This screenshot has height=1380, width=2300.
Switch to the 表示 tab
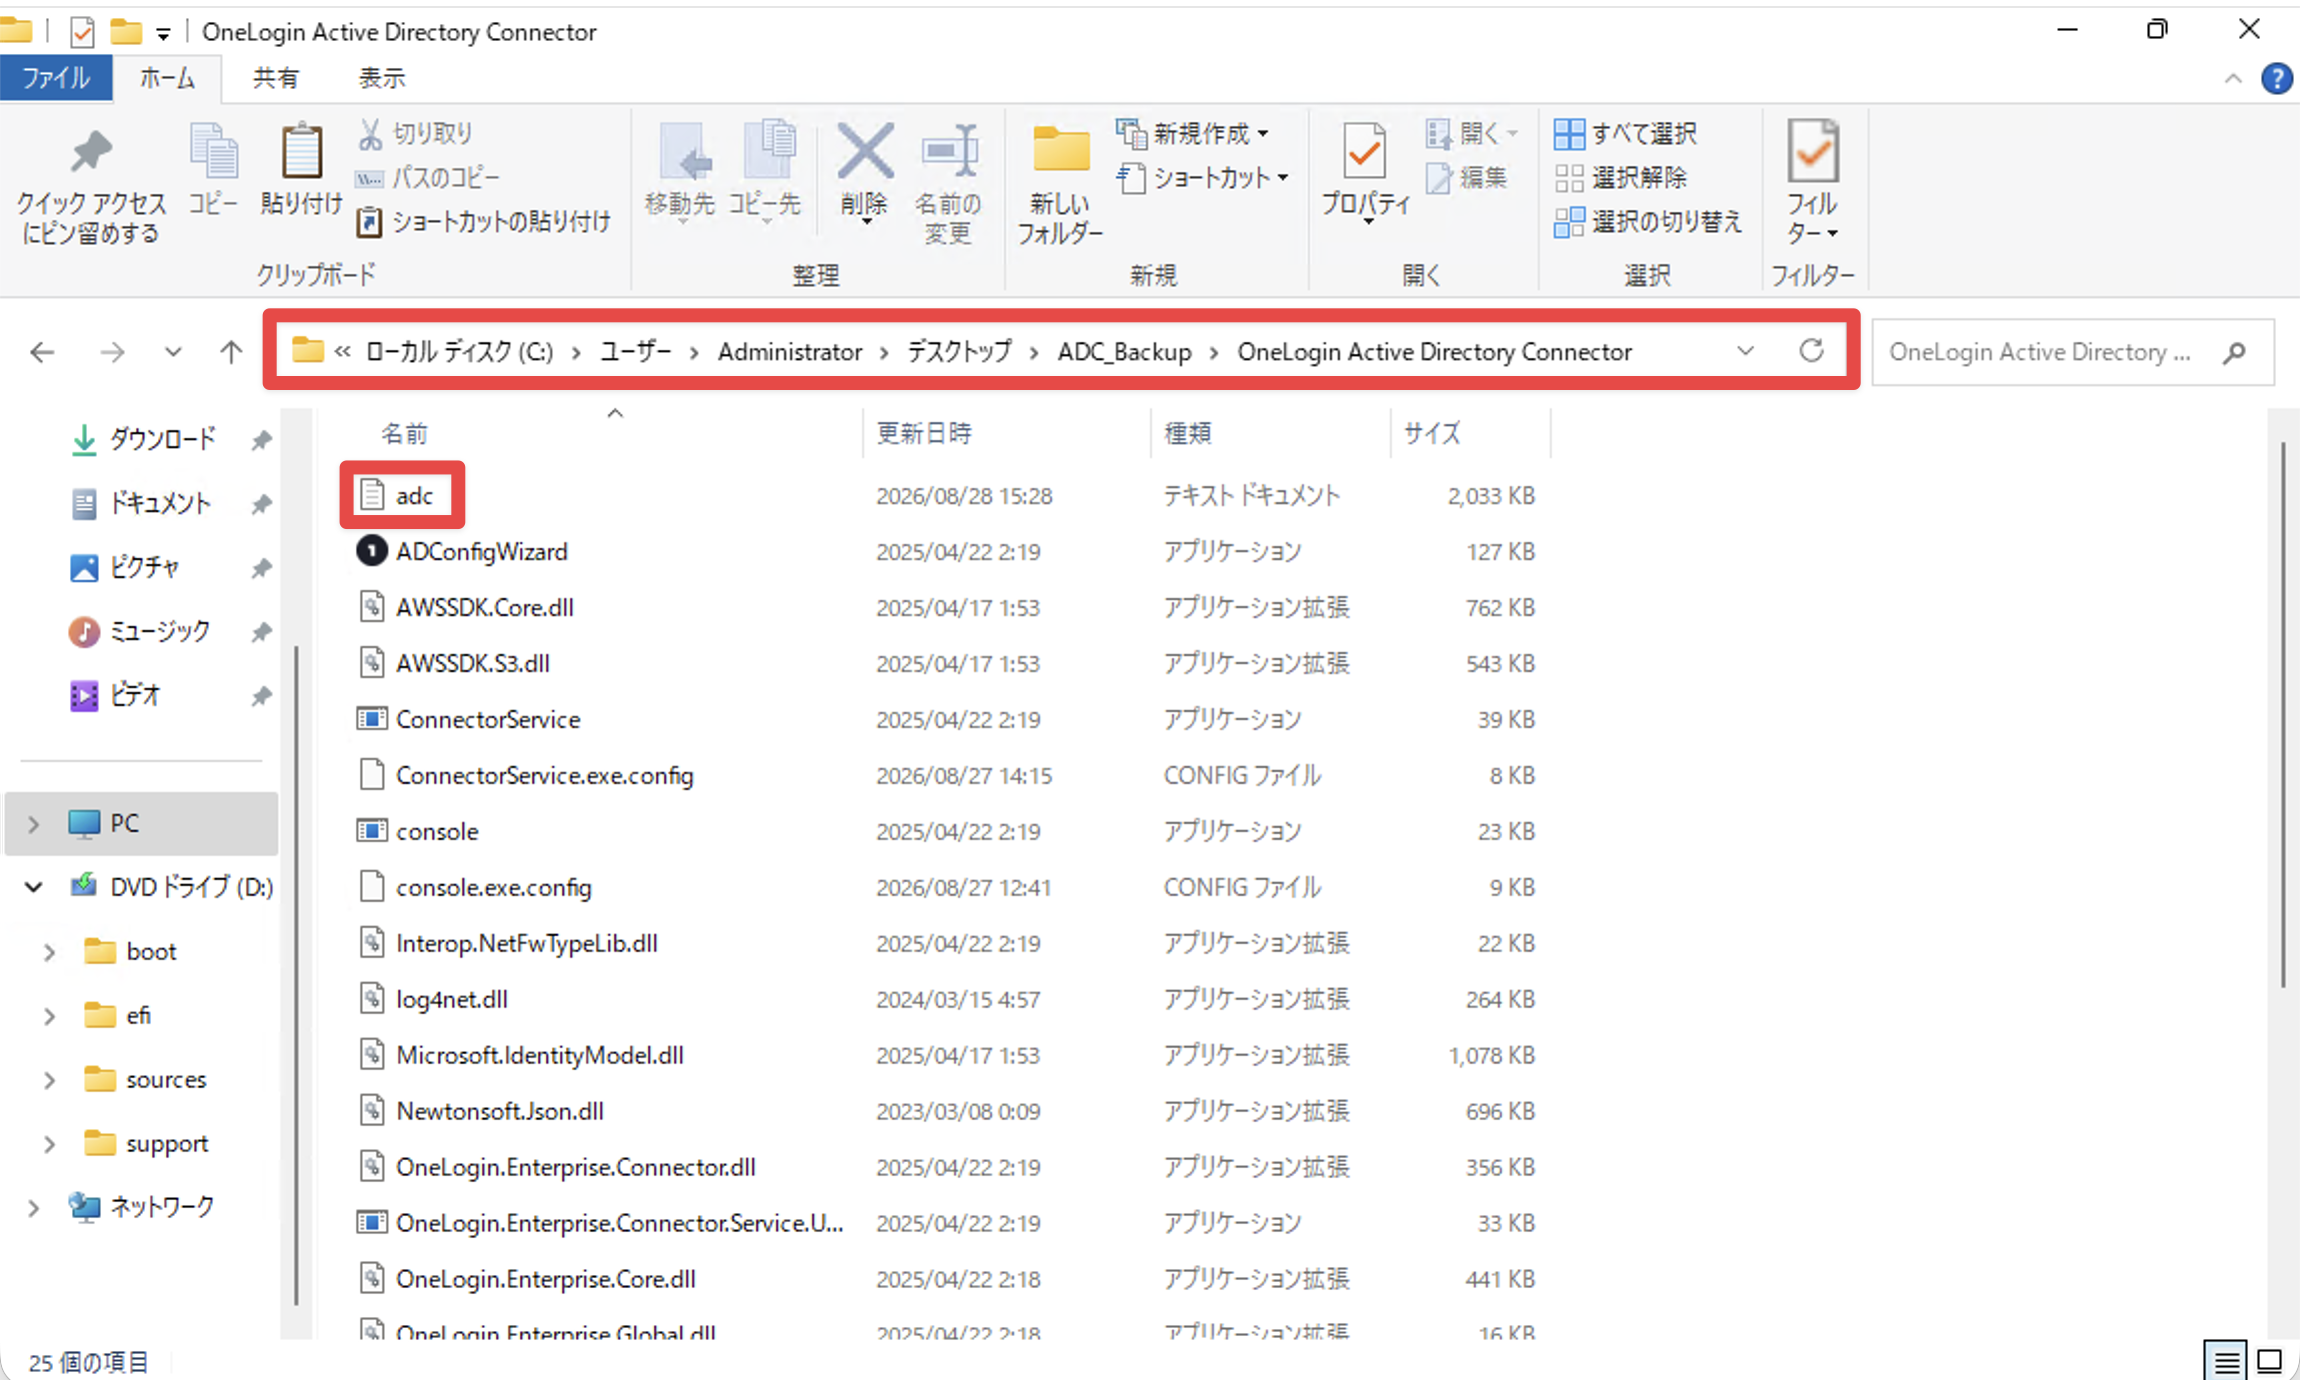[x=382, y=78]
